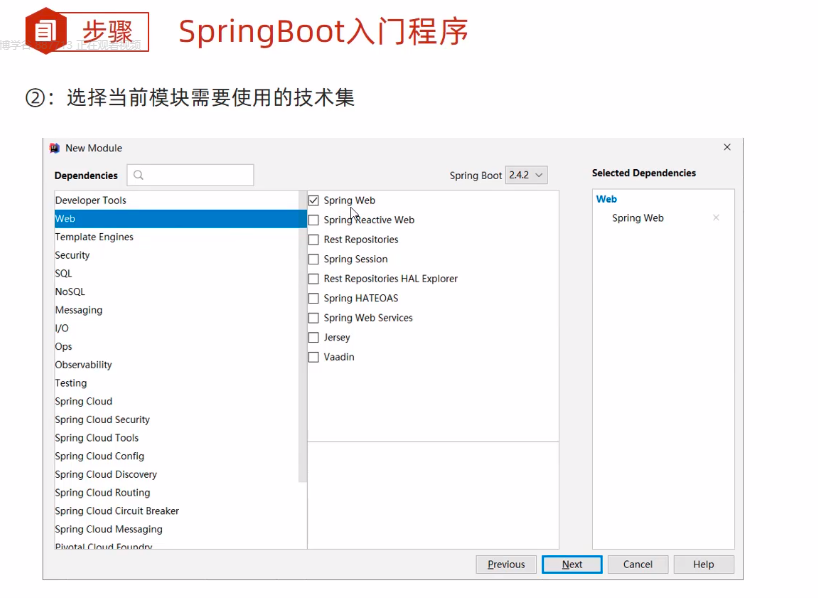Viewport: 818px width, 598px height.
Task: Choose Template Engines category
Action: point(177,237)
